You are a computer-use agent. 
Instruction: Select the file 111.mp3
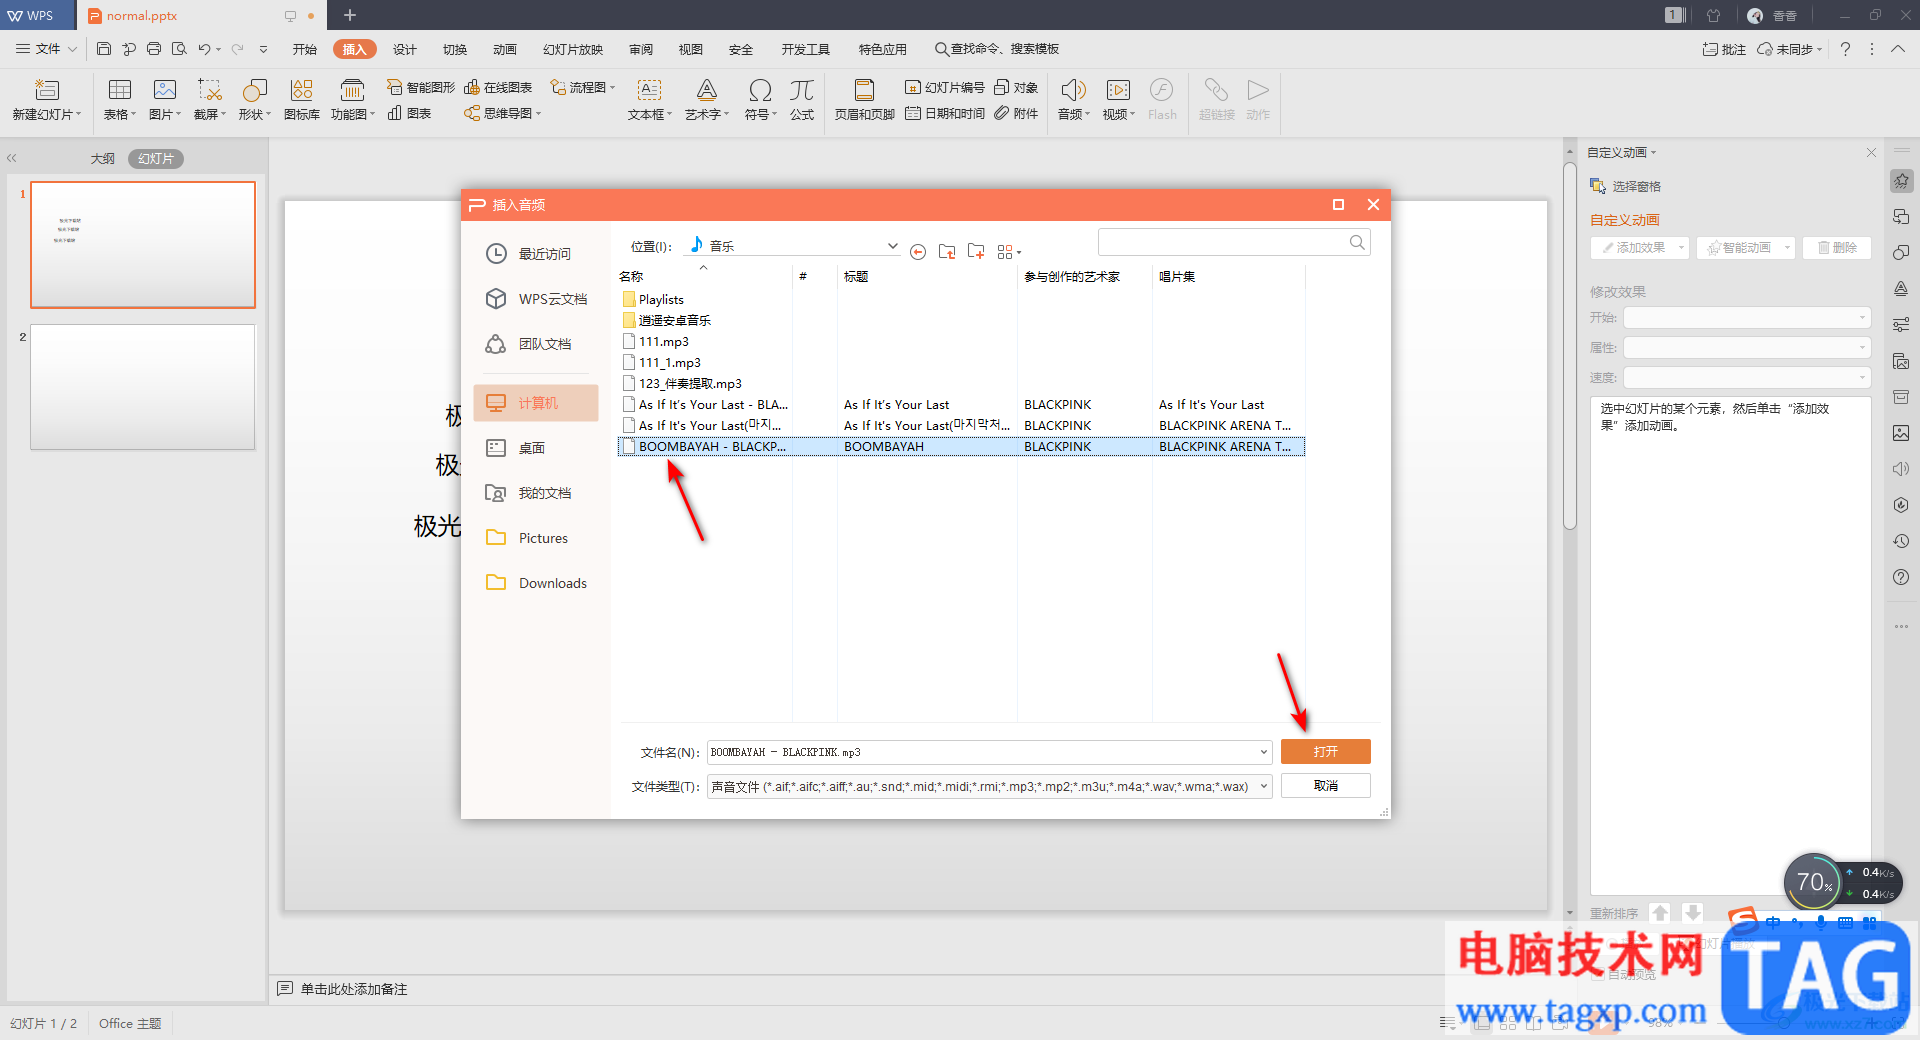point(663,342)
